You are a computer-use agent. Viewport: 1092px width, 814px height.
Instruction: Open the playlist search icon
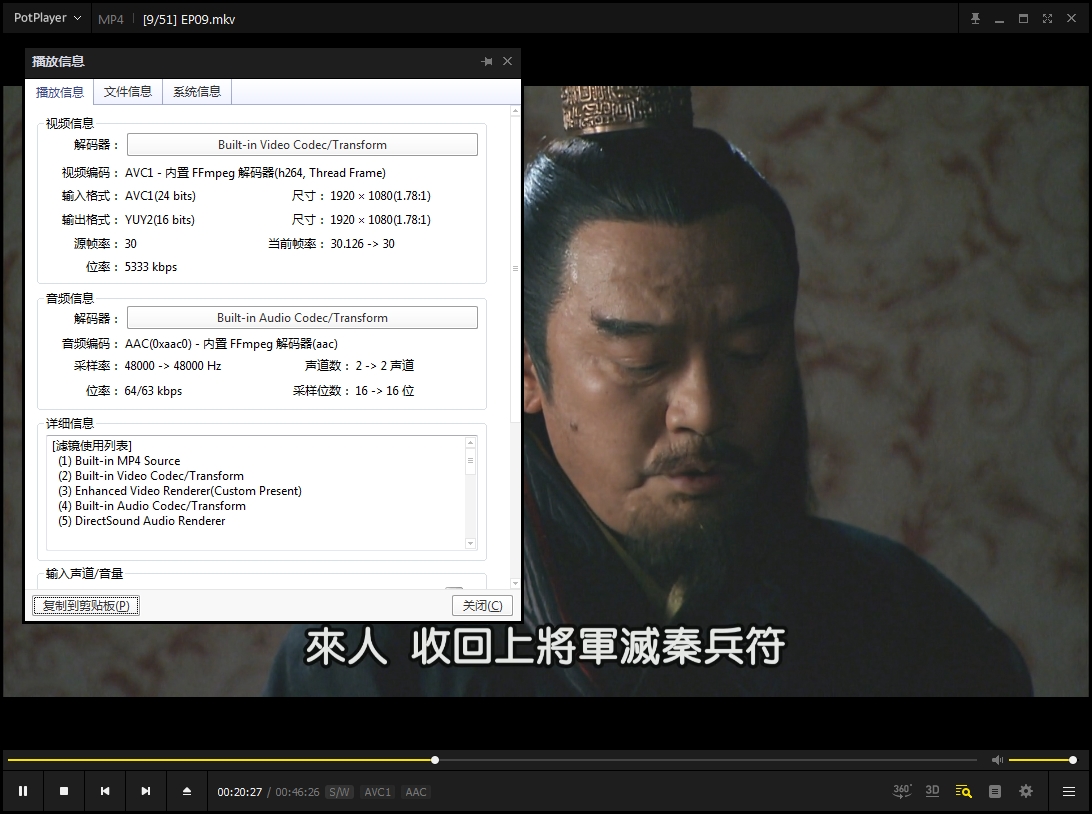click(964, 792)
